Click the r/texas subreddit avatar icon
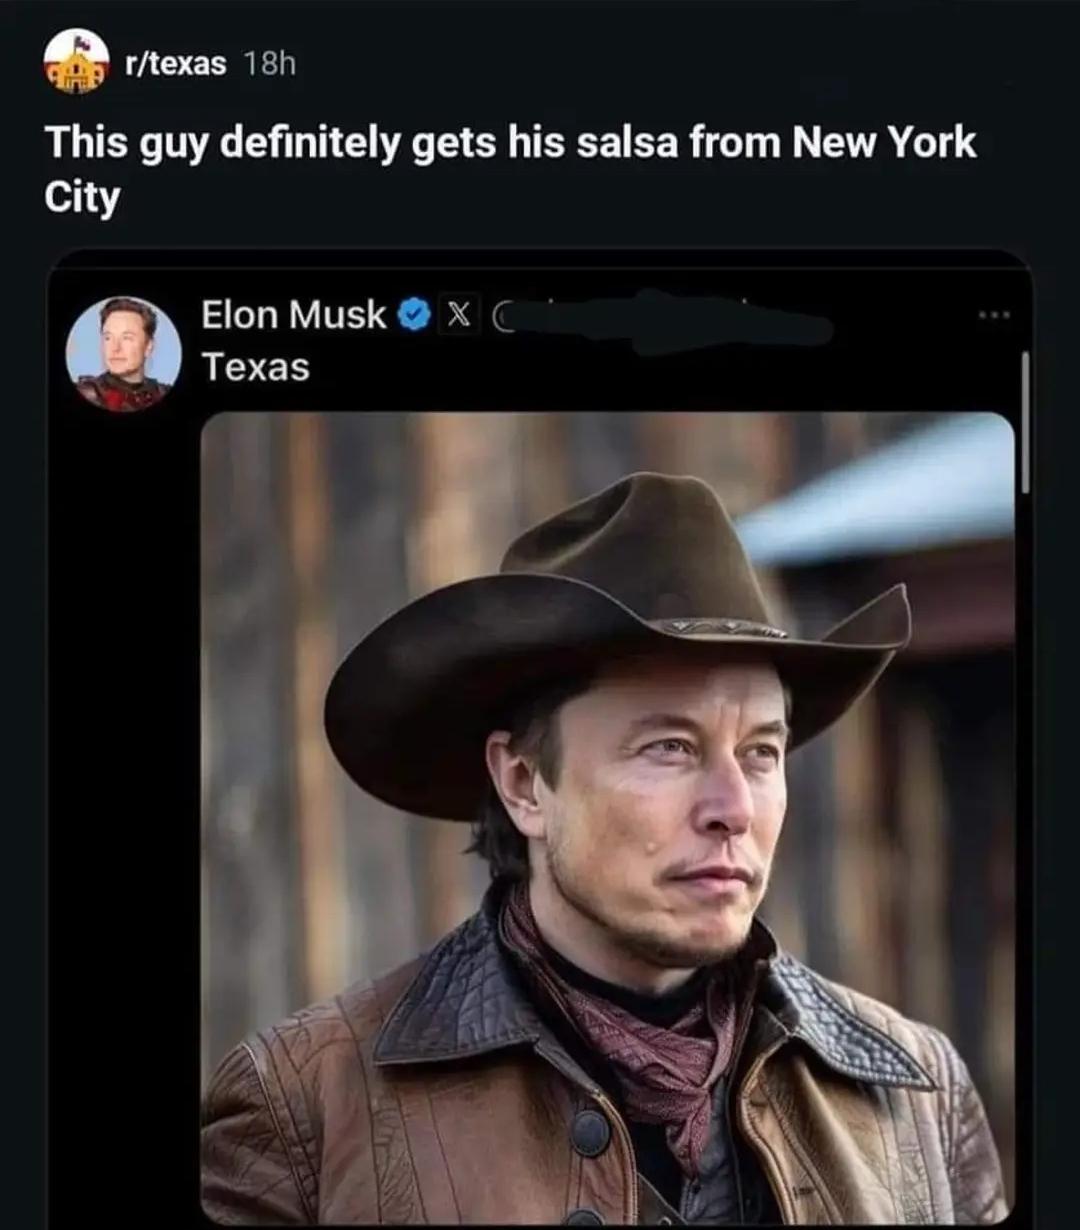 point(76,62)
